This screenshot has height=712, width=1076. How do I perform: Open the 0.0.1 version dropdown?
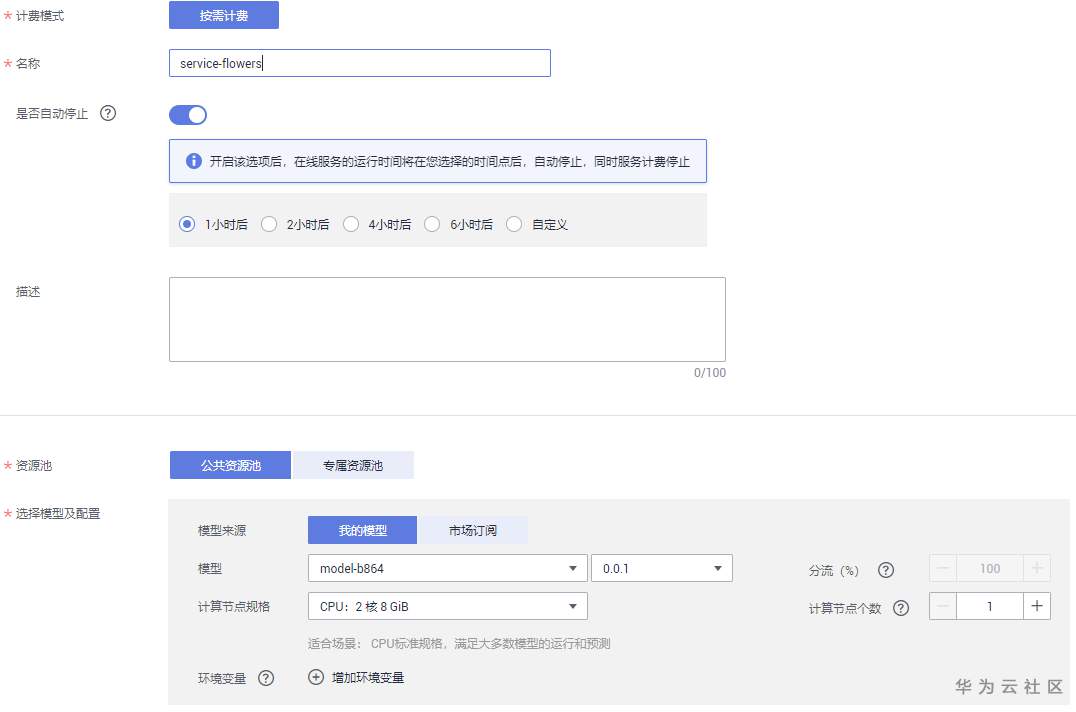(x=662, y=568)
